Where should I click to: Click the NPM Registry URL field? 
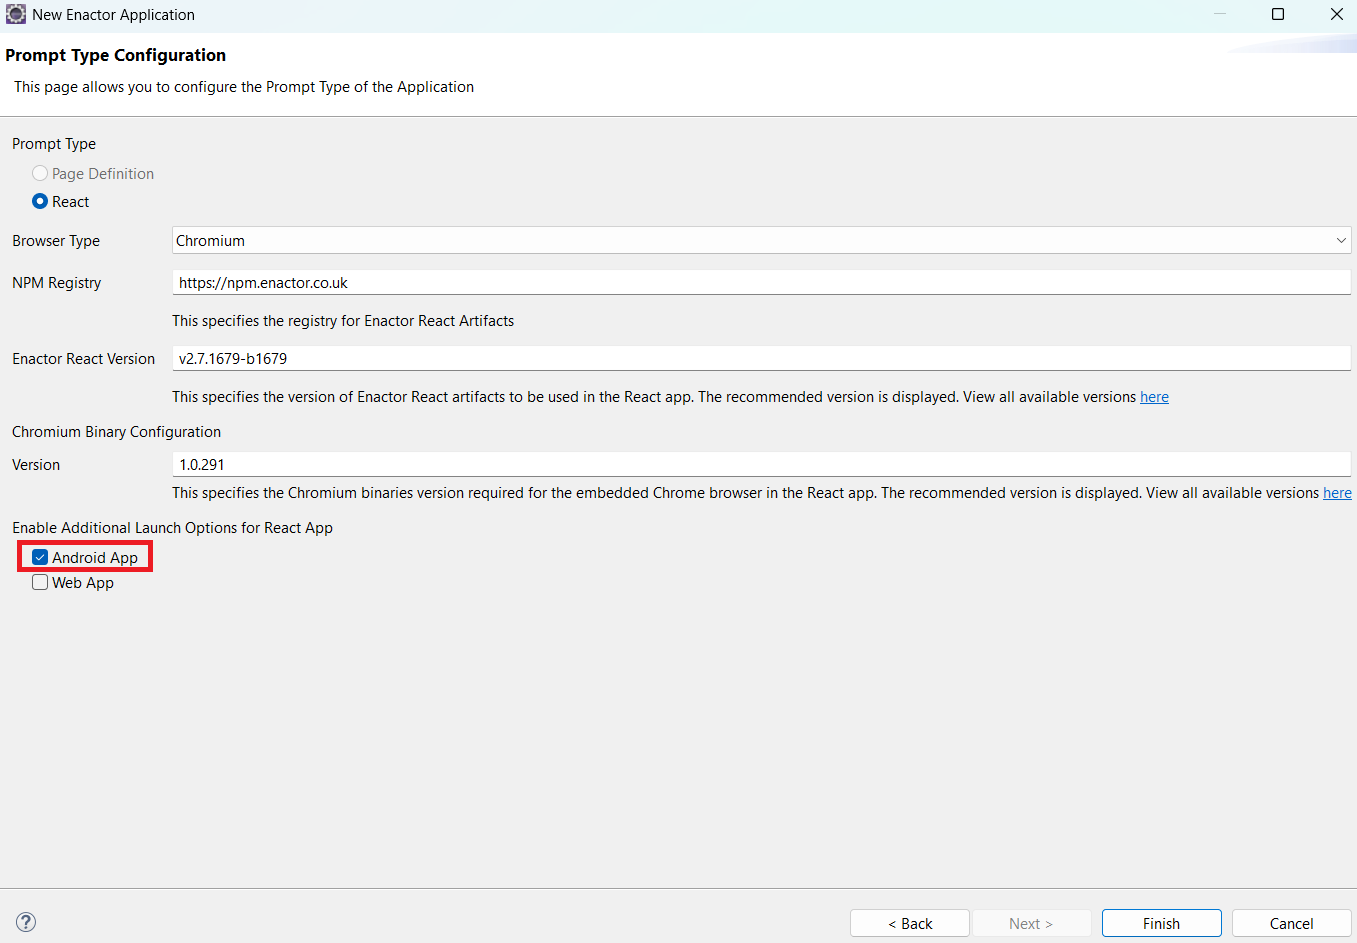[x=761, y=282]
